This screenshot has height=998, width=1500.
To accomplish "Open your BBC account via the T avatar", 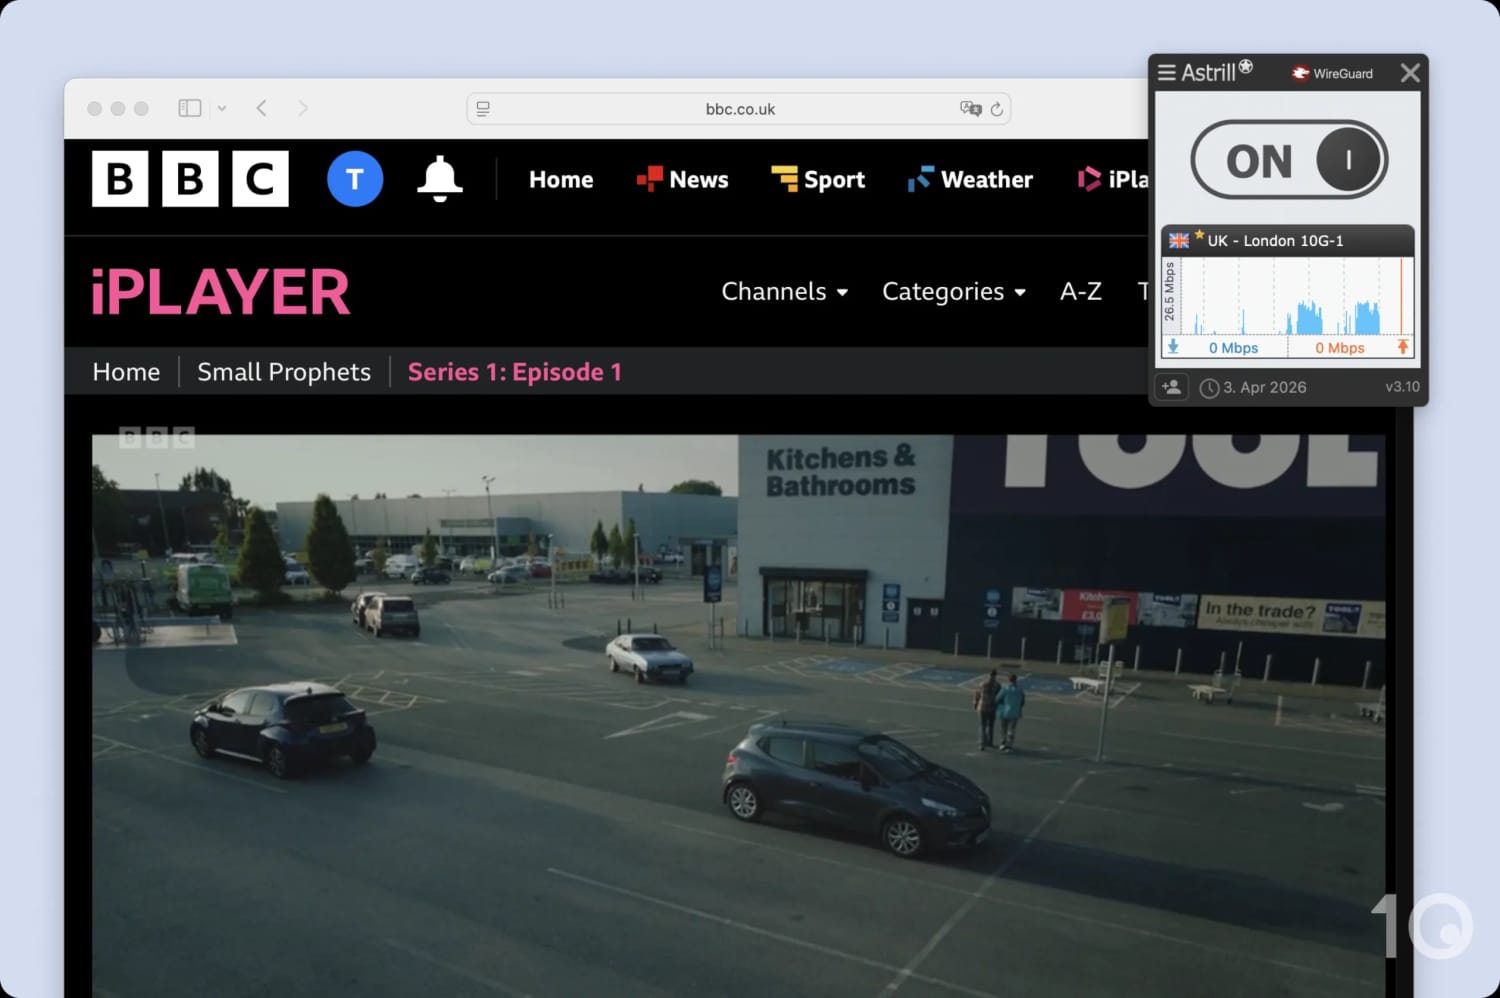I will (x=354, y=179).
